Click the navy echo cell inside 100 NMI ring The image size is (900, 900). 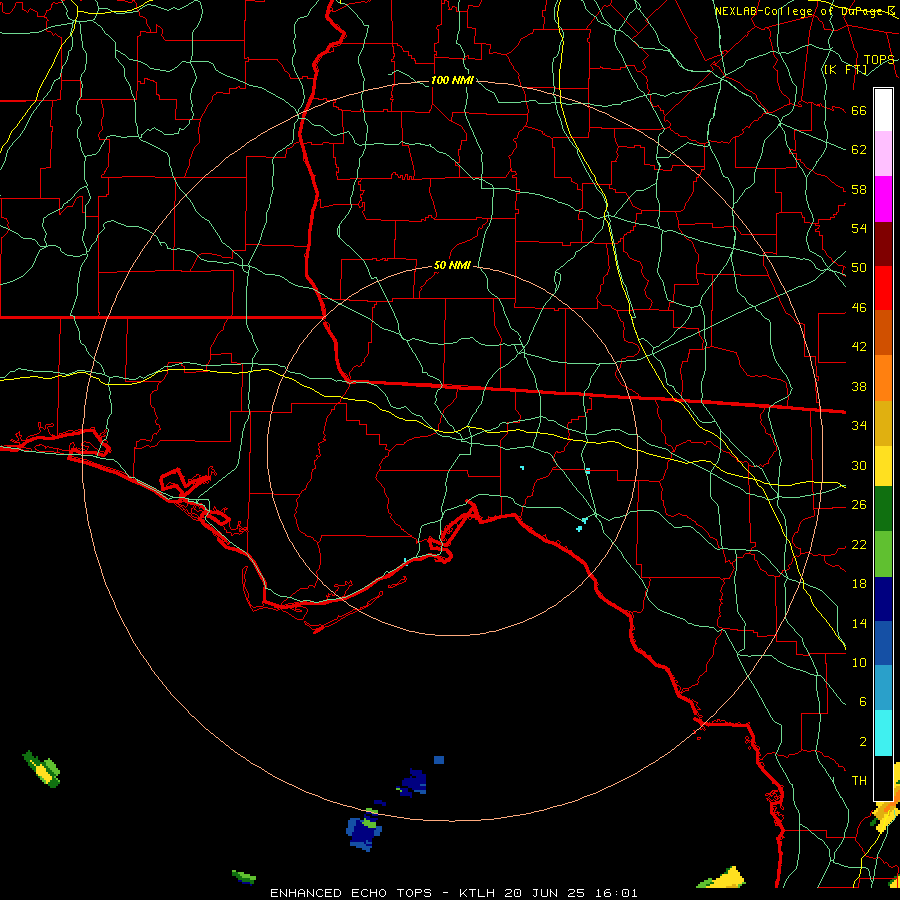[413, 783]
